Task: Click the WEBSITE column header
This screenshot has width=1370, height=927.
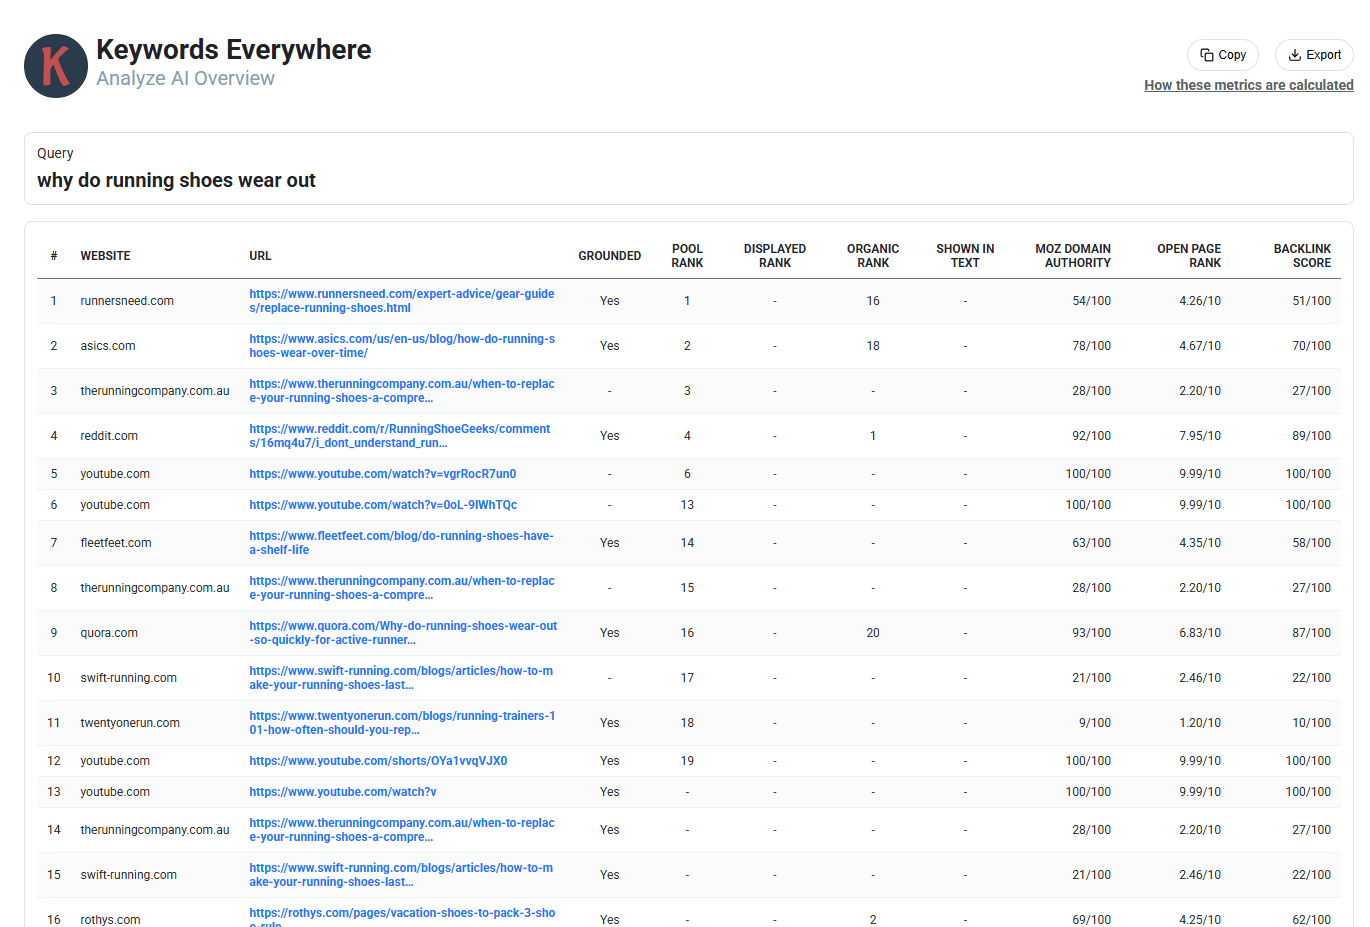Action: (105, 256)
